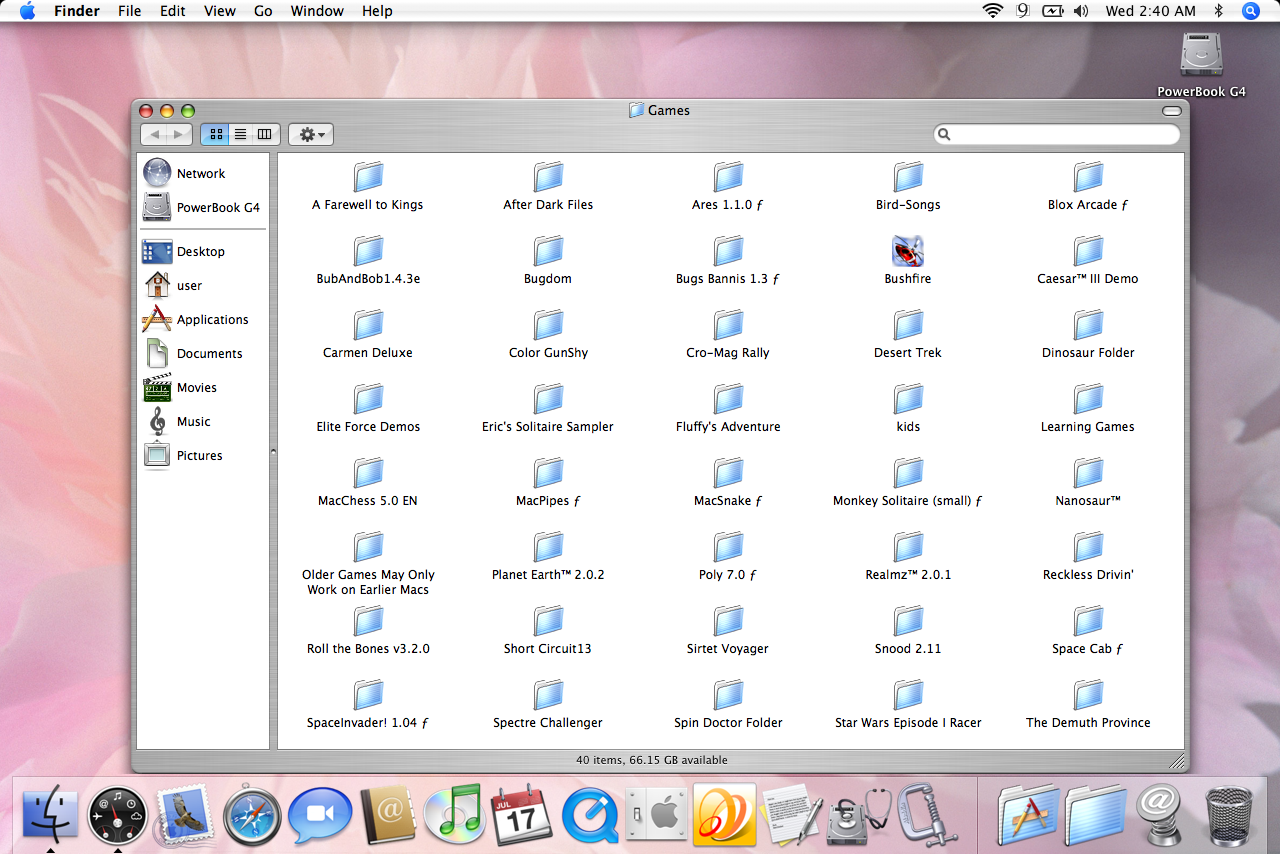Open Spotlight search in the menu bar
1280x854 pixels.
tap(1250, 11)
